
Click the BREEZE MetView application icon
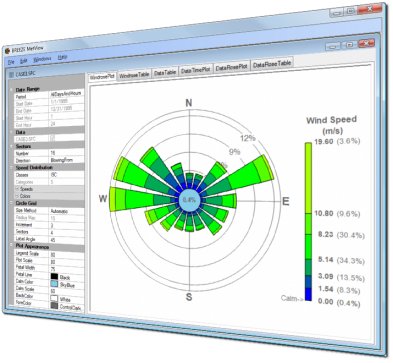click(7, 51)
